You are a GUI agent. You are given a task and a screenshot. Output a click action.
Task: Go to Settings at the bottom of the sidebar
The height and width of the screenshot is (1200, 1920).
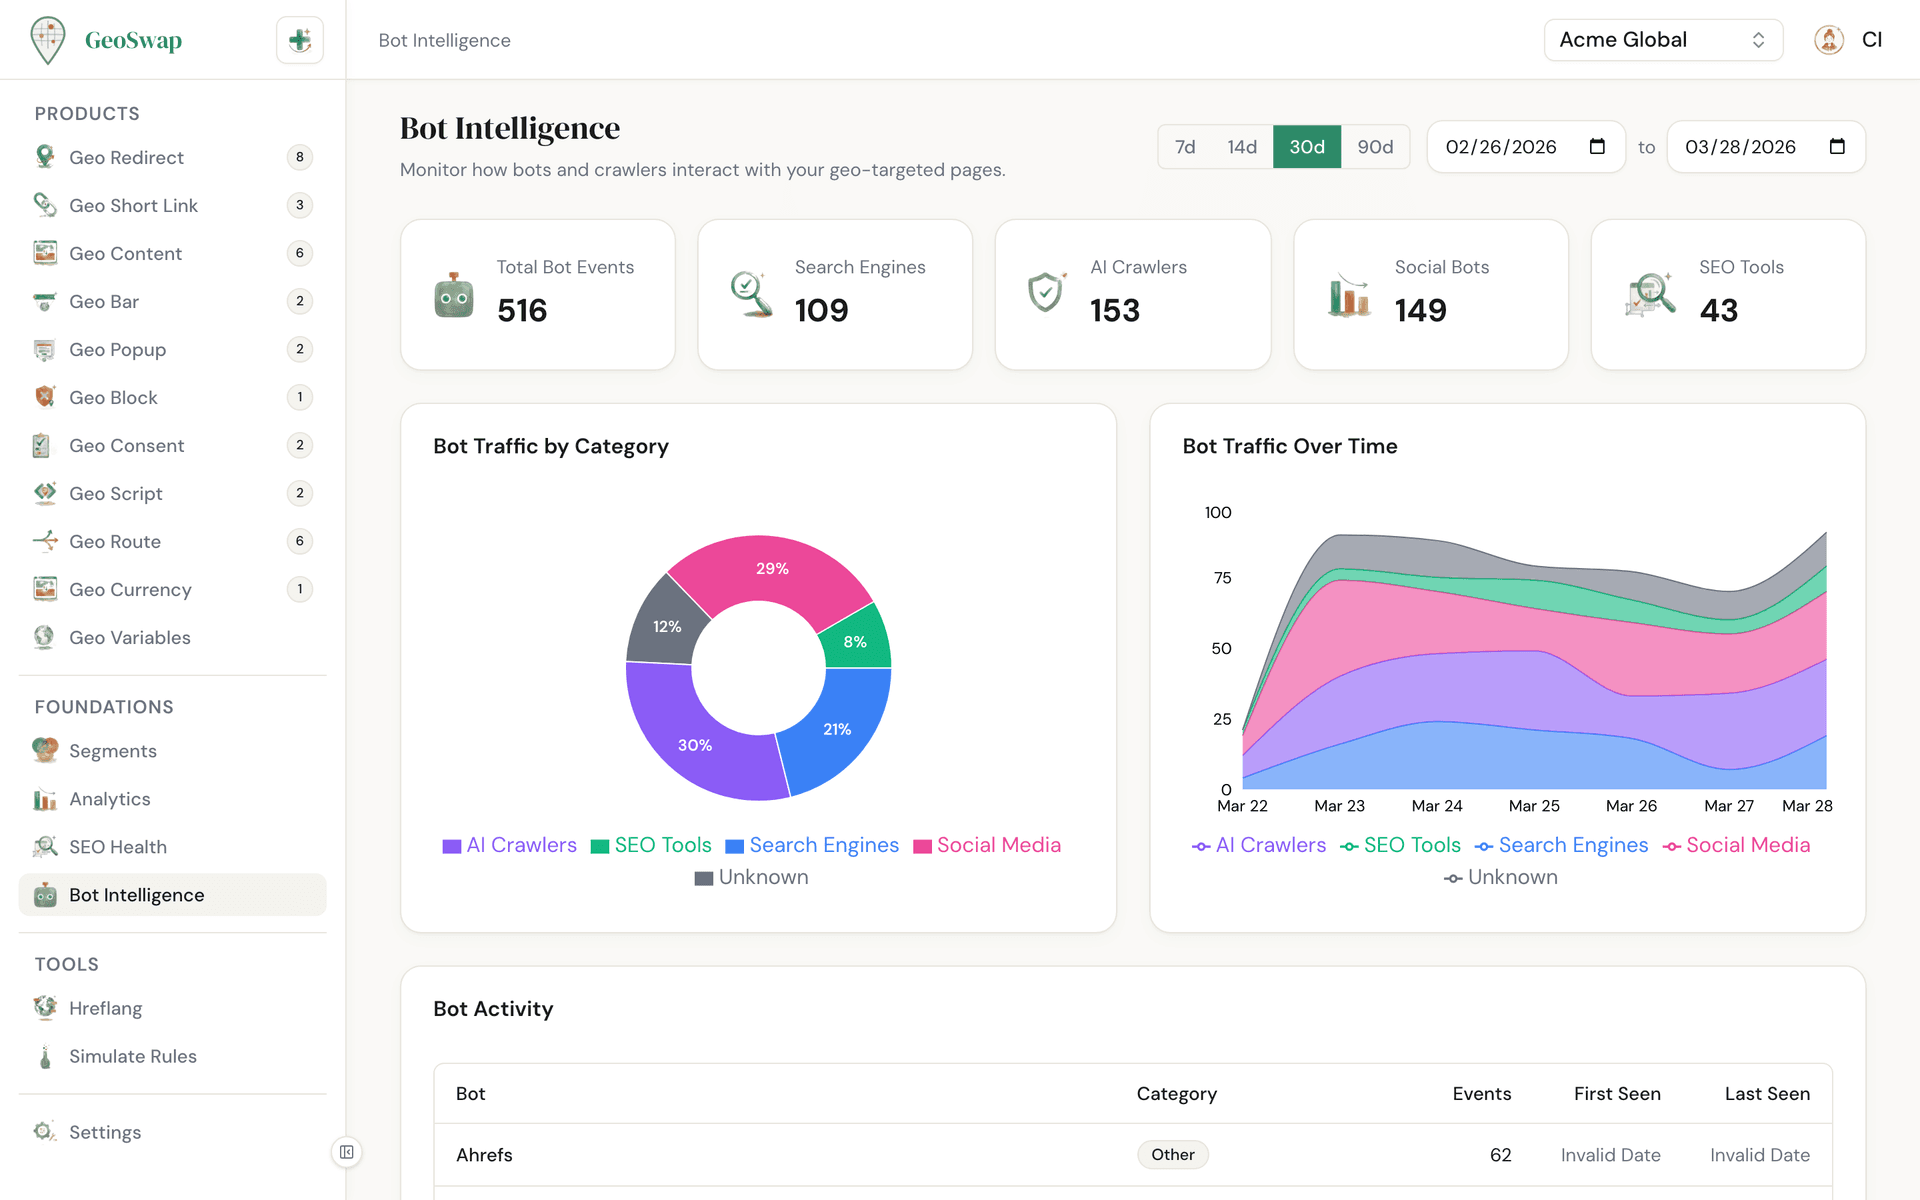click(x=105, y=1132)
